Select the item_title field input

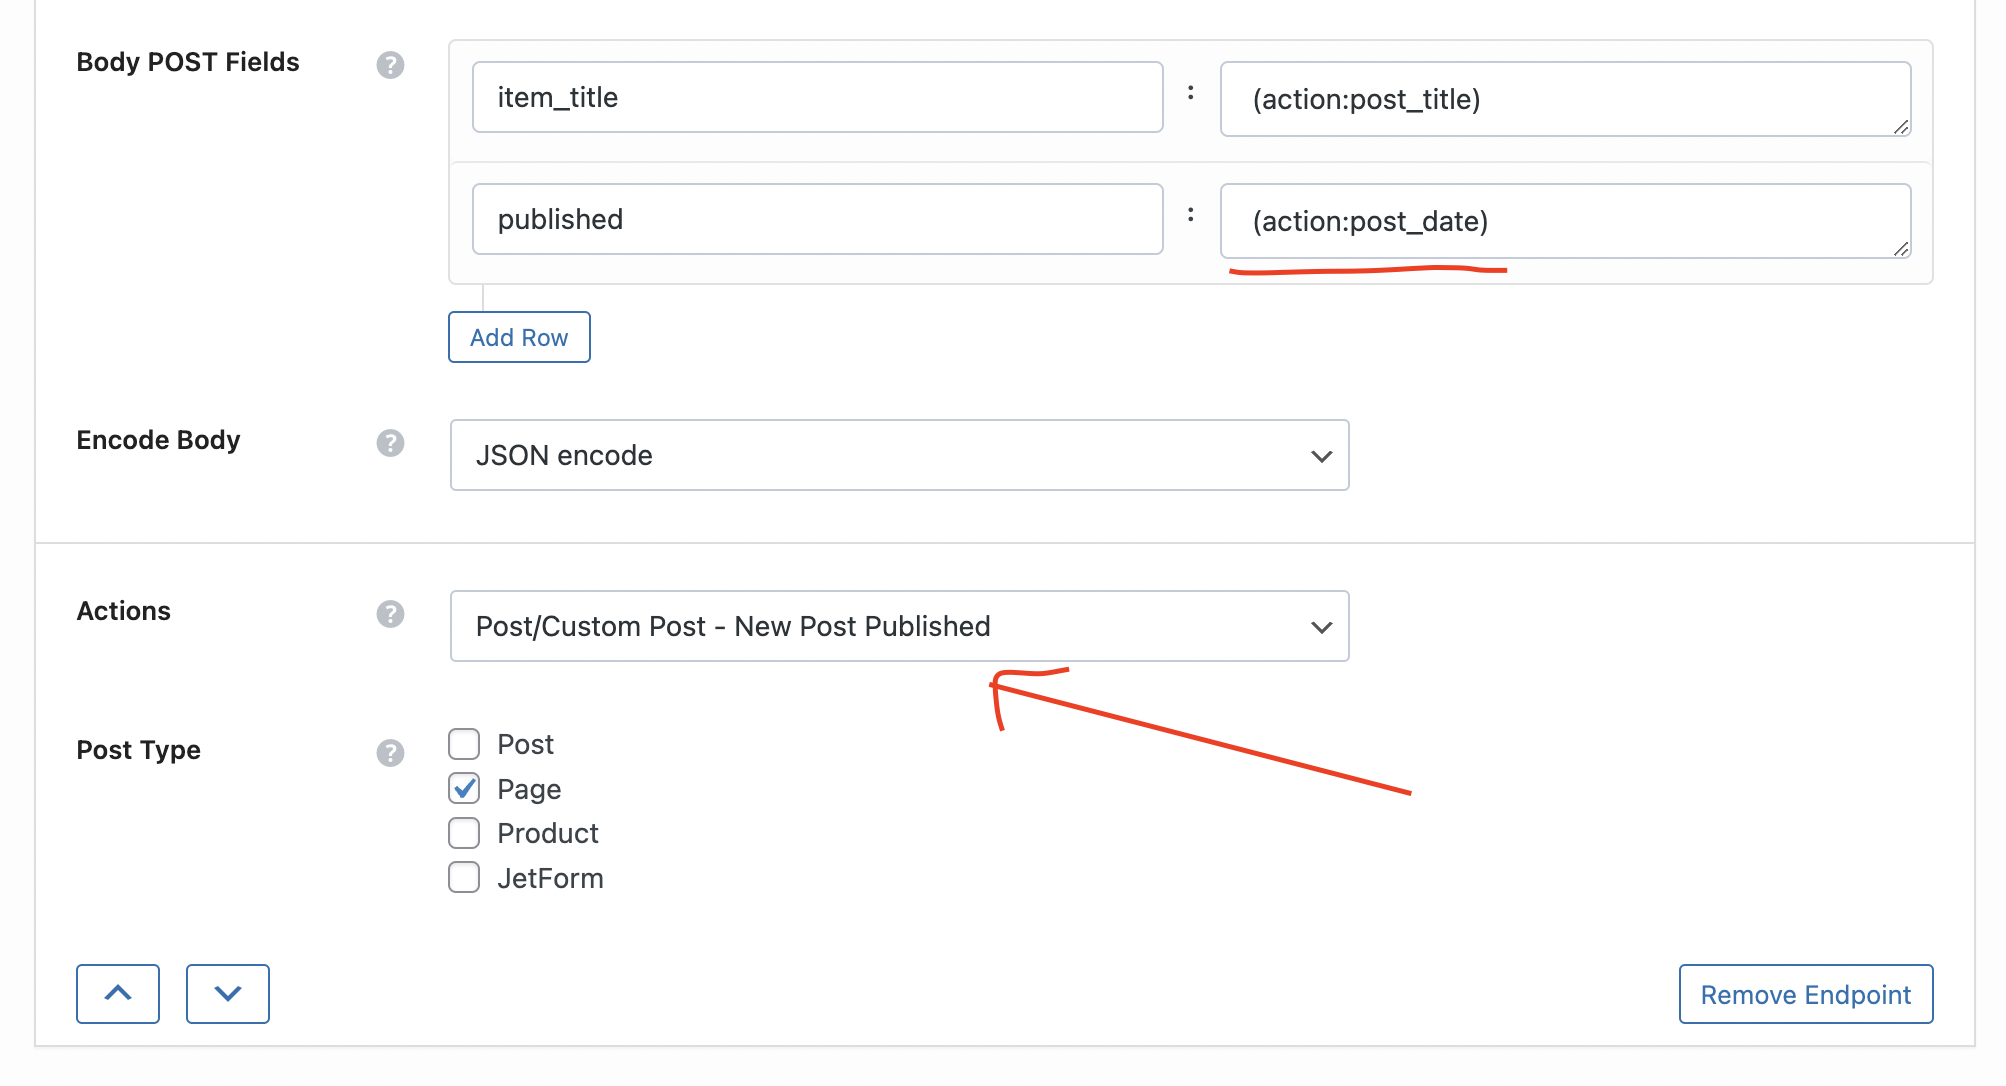tap(817, 96)
